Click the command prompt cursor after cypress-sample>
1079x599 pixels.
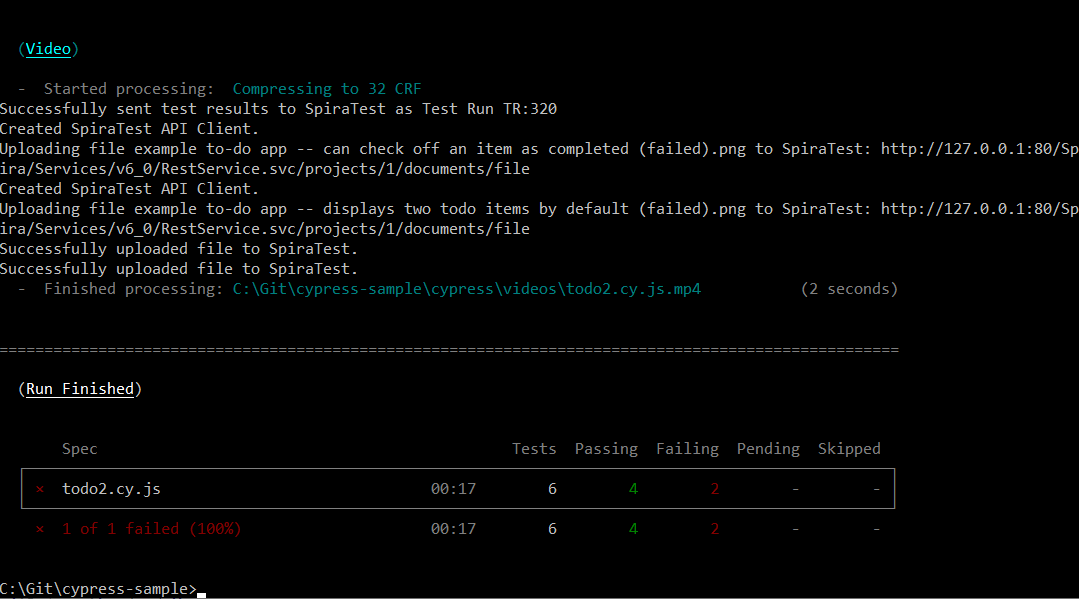pyautogui.click(x=201, y=591)
